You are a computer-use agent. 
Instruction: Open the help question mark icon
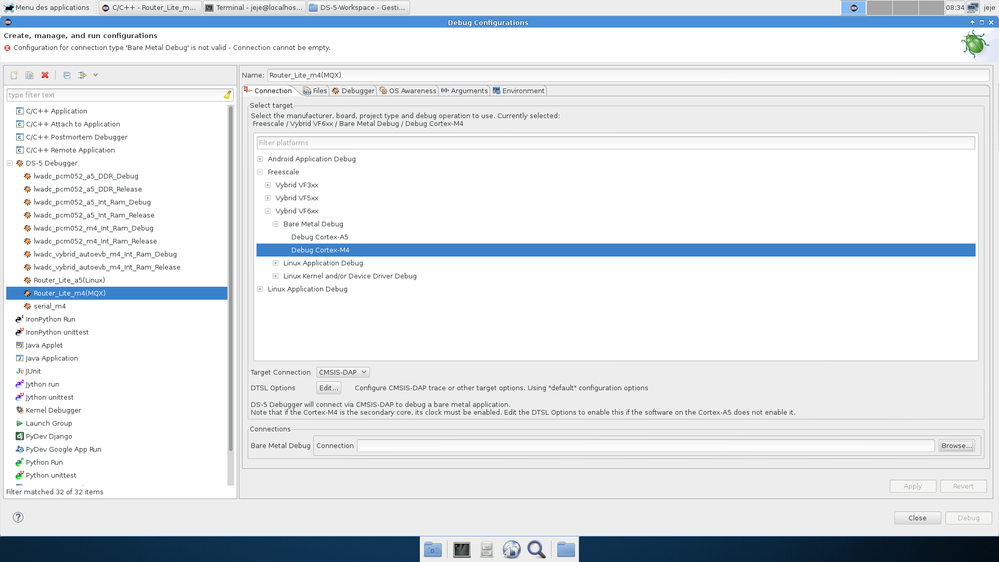pyautogui.click(x=18, y=517)
